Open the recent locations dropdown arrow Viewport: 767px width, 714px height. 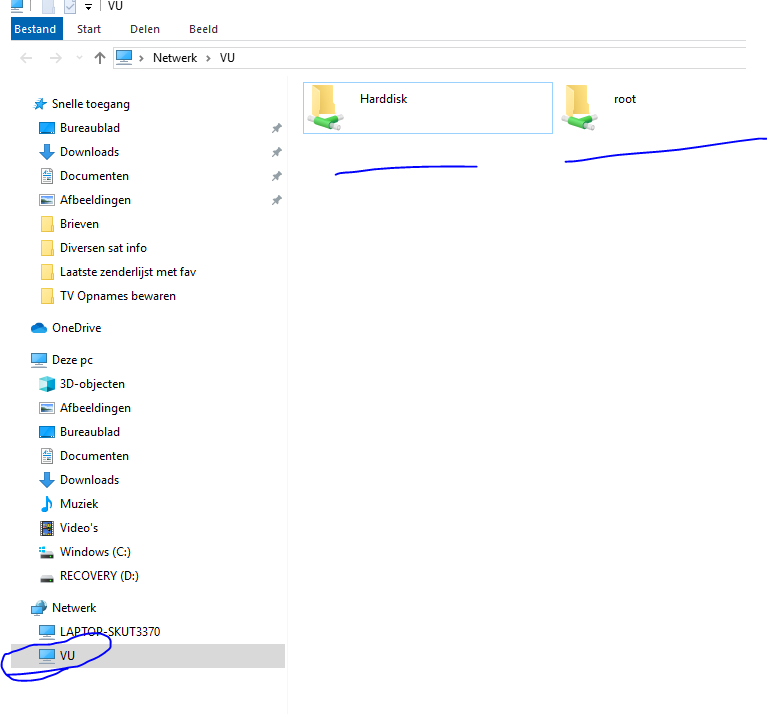(80, 58)
